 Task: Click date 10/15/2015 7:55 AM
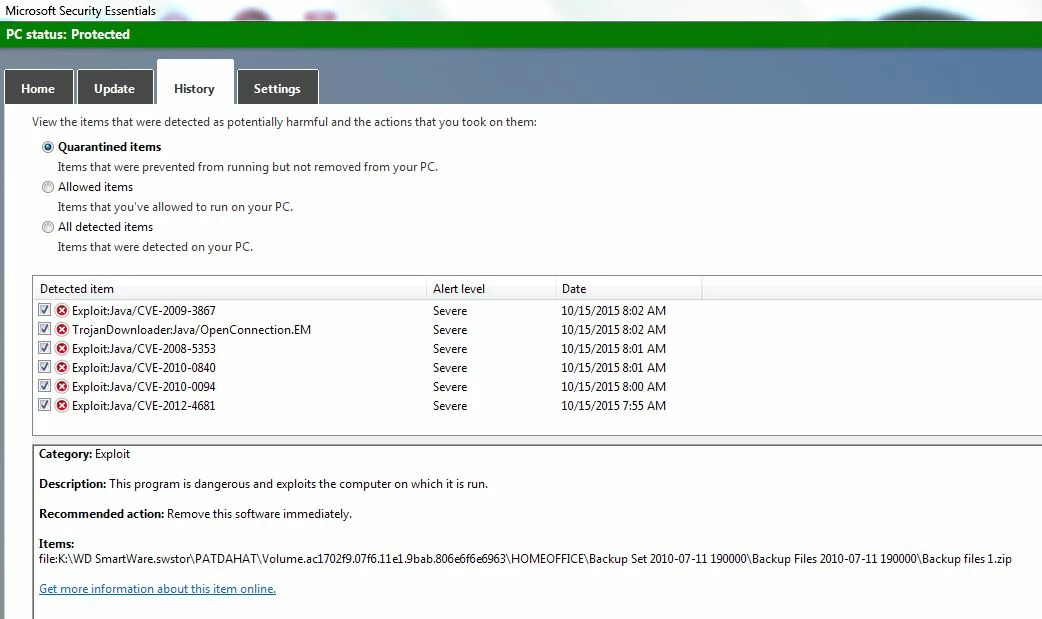(613, 406)
